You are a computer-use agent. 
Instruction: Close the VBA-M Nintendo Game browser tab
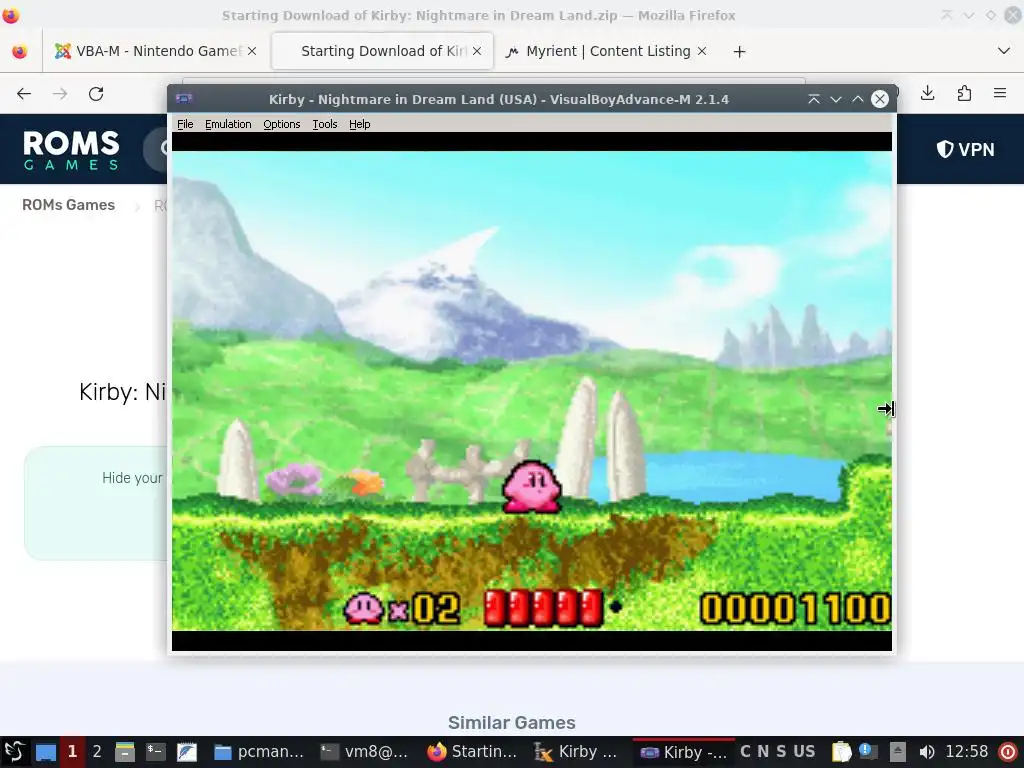pos(252,51)
